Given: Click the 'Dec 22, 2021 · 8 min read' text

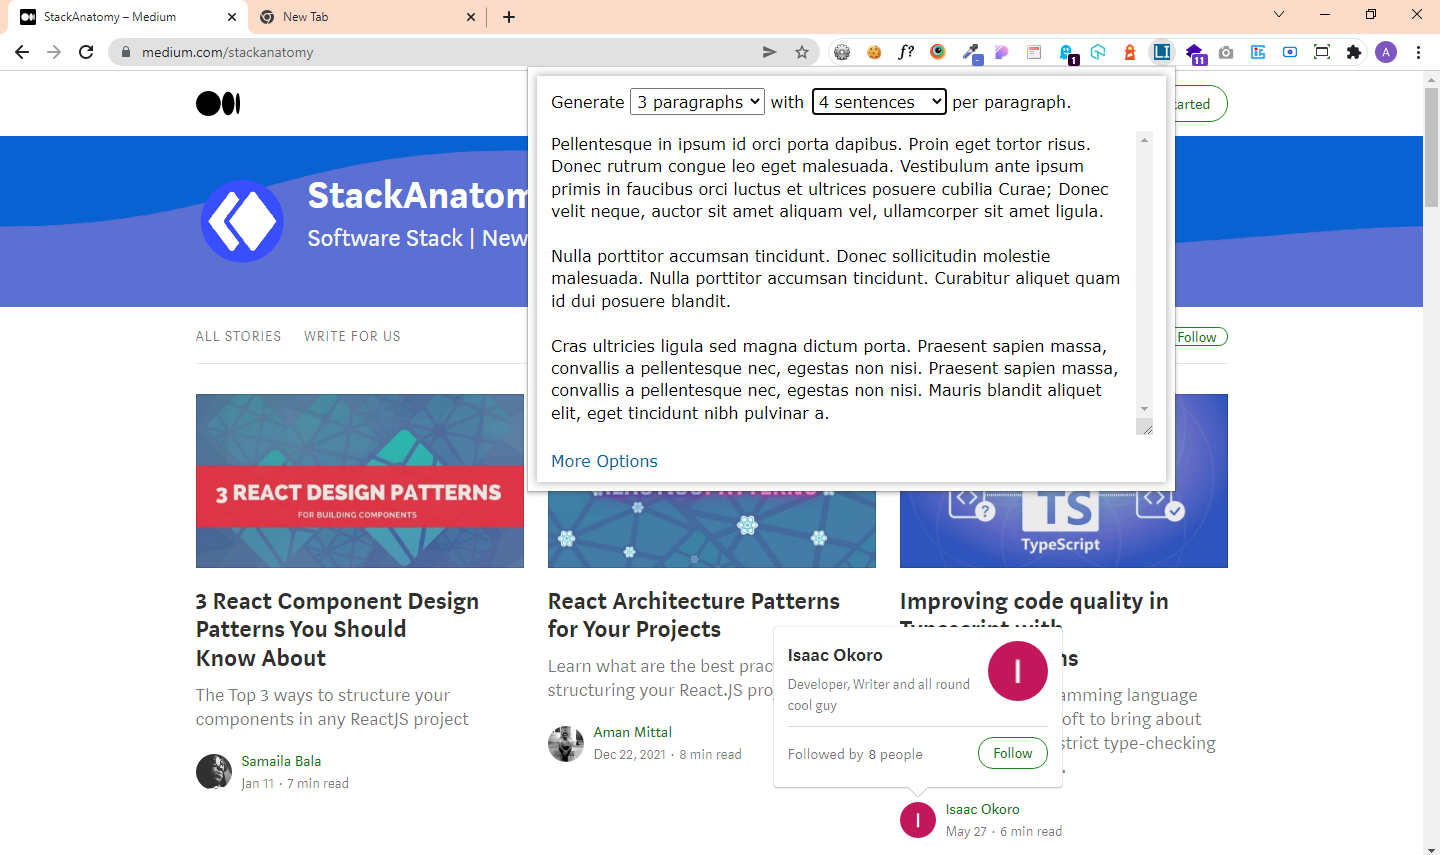Looking at the screenshot, I should (668, 755).
